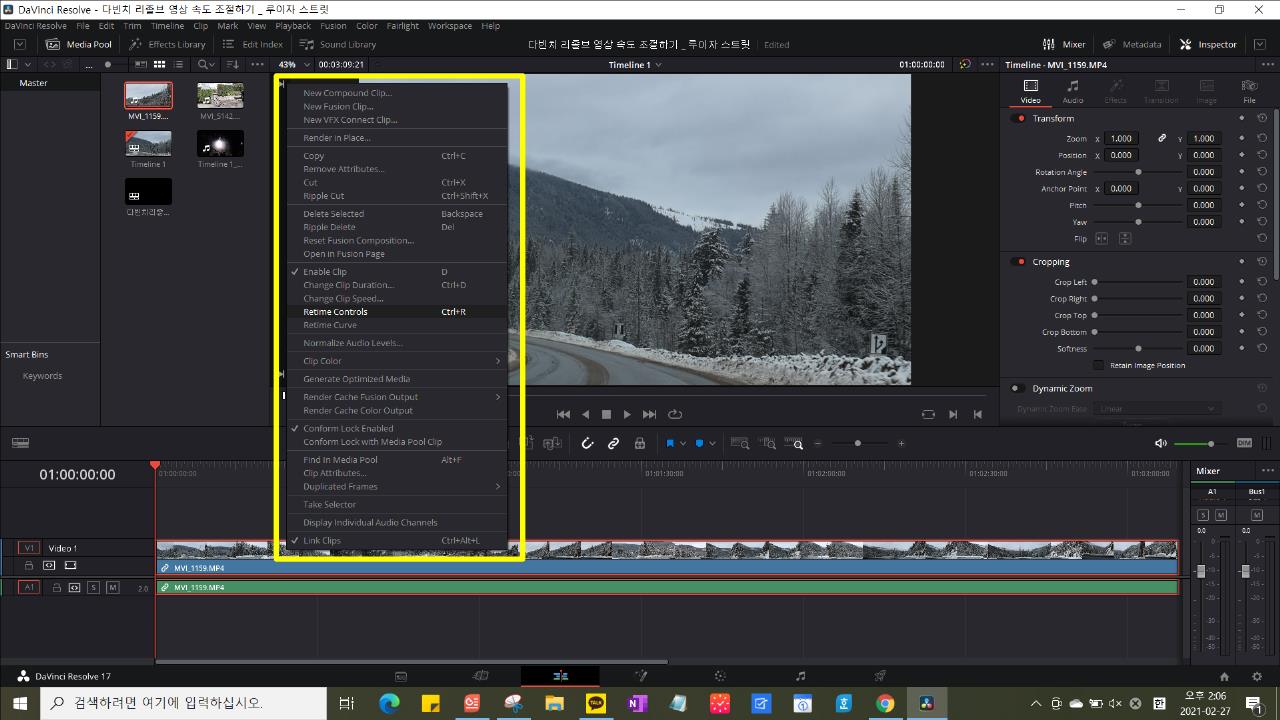Open the Fairlight page icon
This screenshot has height=720, width=1280.
coord(800,676)
